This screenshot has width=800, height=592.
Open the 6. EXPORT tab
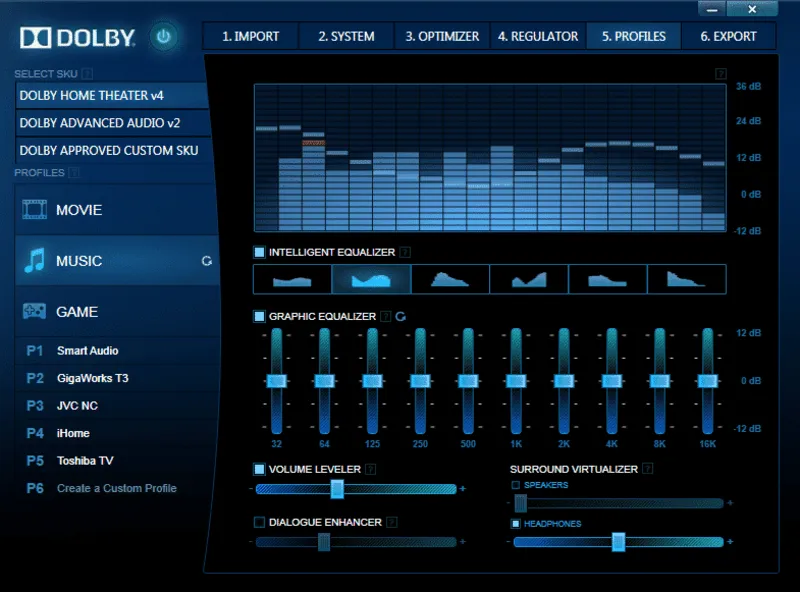729,36
